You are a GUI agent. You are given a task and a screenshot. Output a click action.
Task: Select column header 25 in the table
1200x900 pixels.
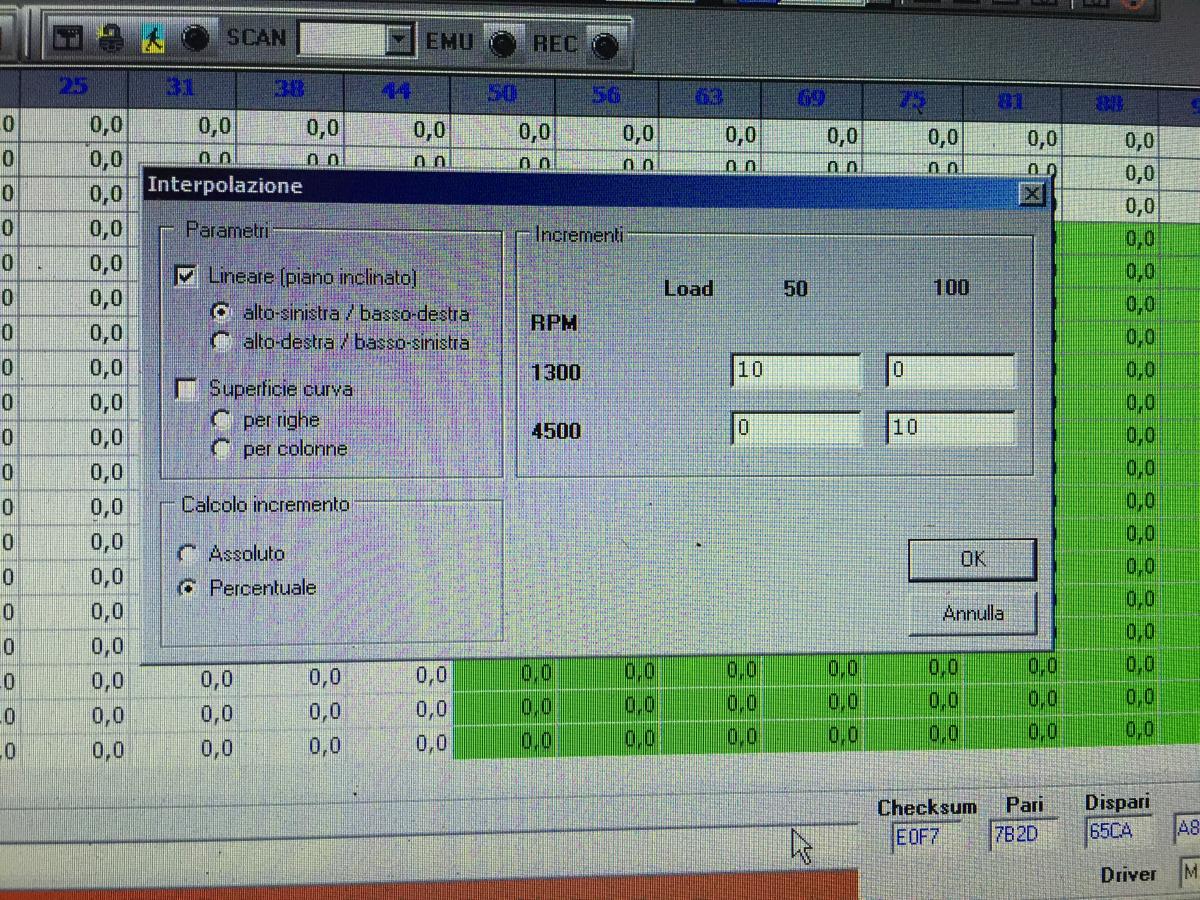coord(73,87)
